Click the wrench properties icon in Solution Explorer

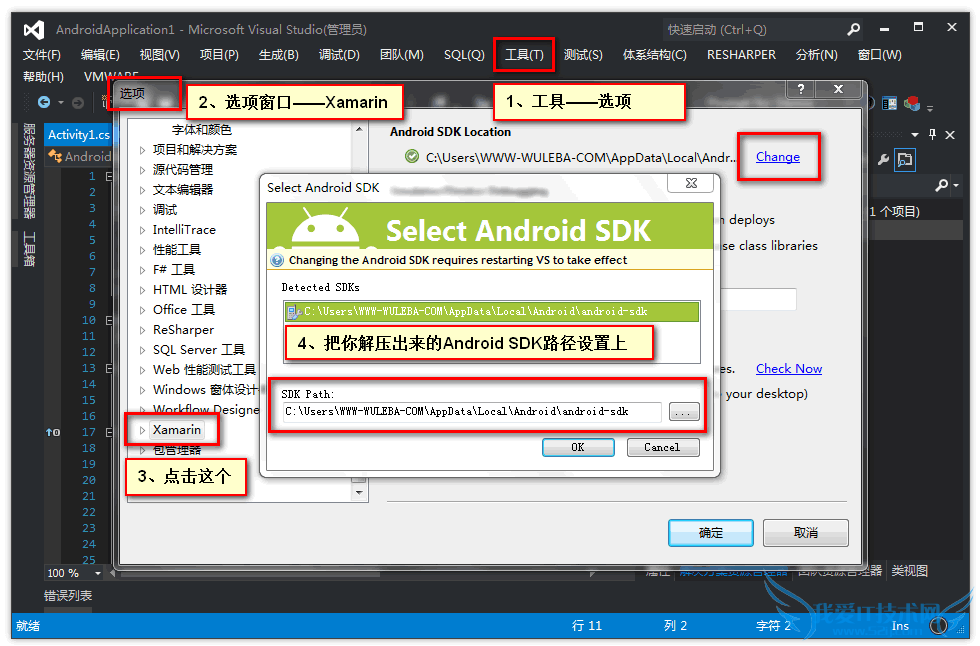point(883,160)
